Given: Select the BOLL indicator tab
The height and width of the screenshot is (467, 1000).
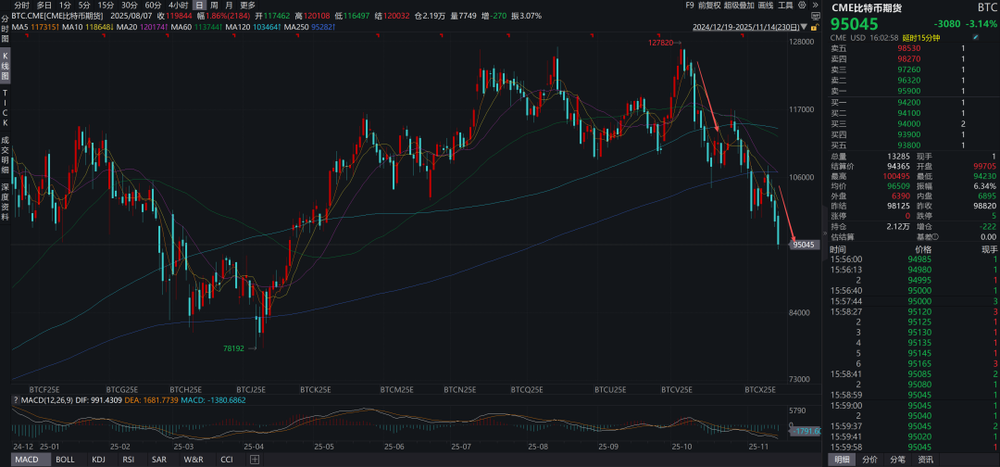Looking at the screenshot, I should tap(65, 459).
